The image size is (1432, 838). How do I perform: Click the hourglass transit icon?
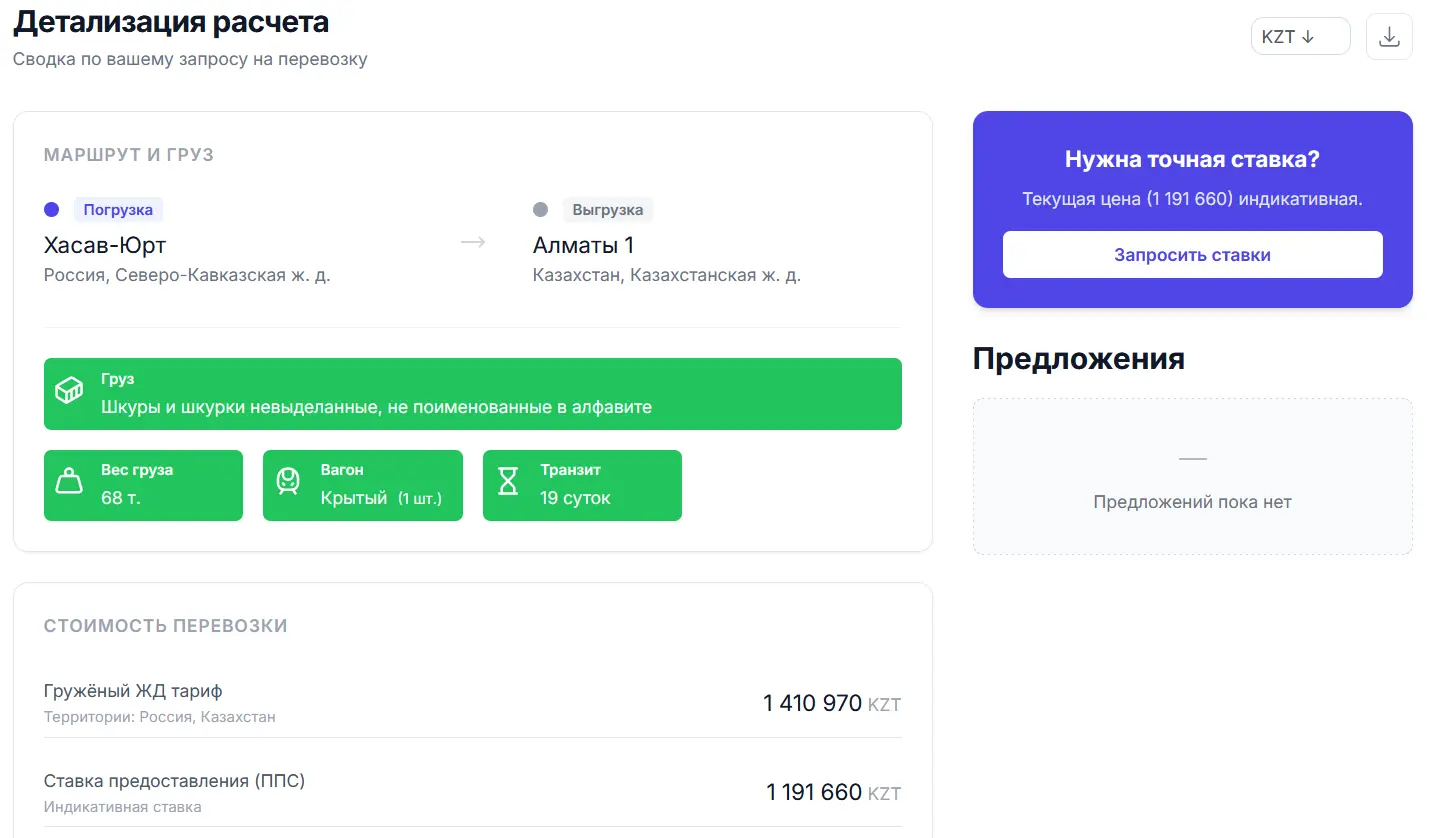[x=508, y=482]
